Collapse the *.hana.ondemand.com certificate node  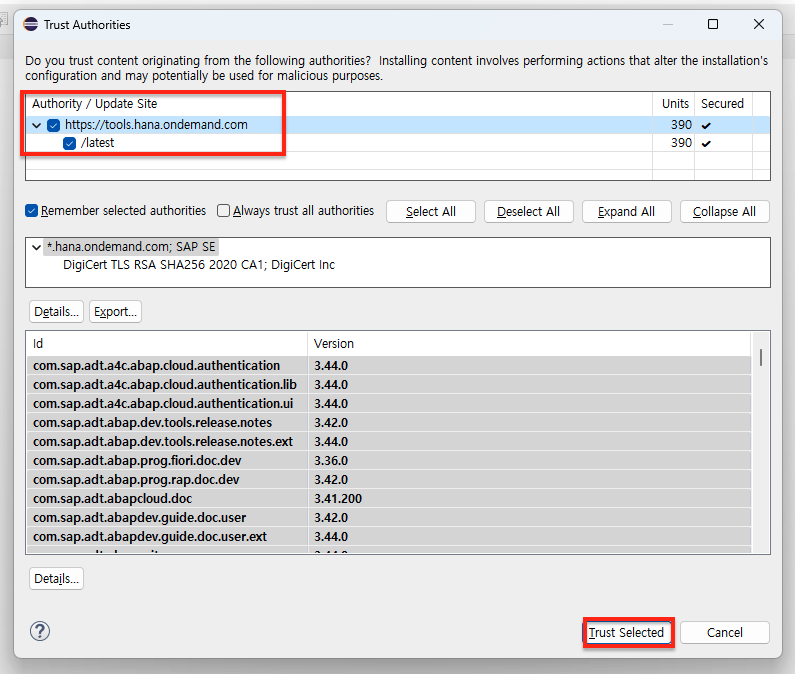(37, 247)
